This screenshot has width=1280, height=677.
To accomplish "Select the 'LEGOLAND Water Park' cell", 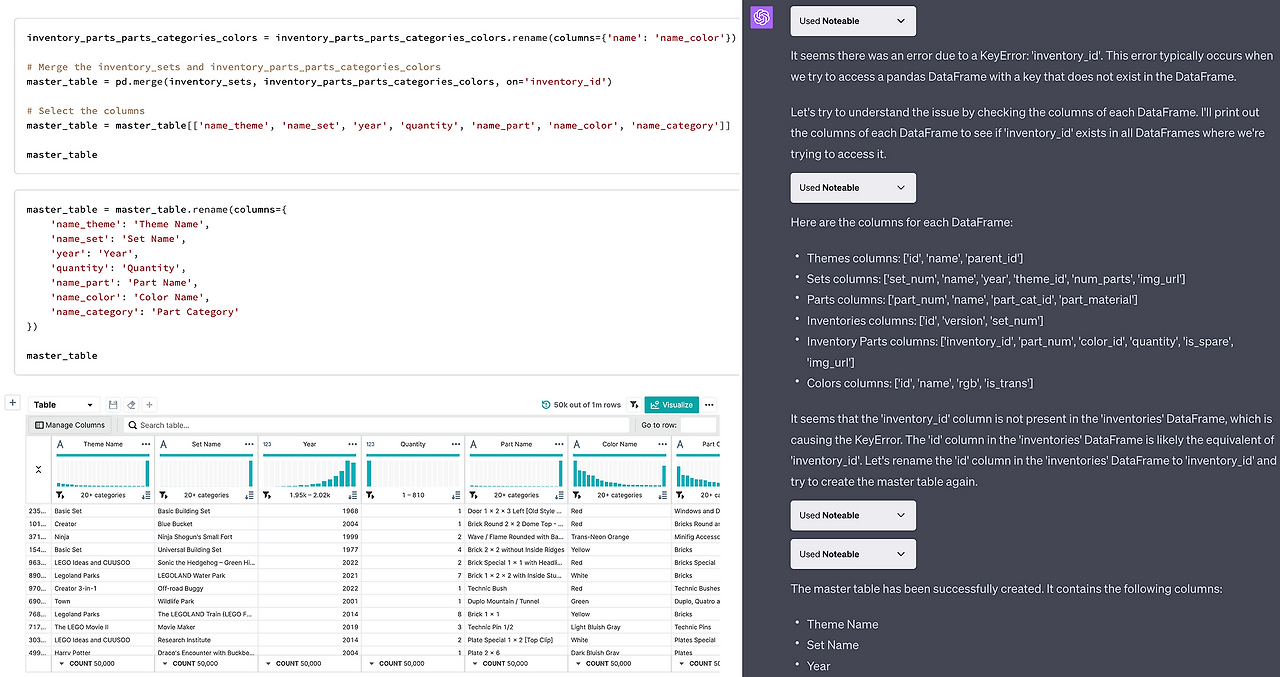I will pos(206,576).
